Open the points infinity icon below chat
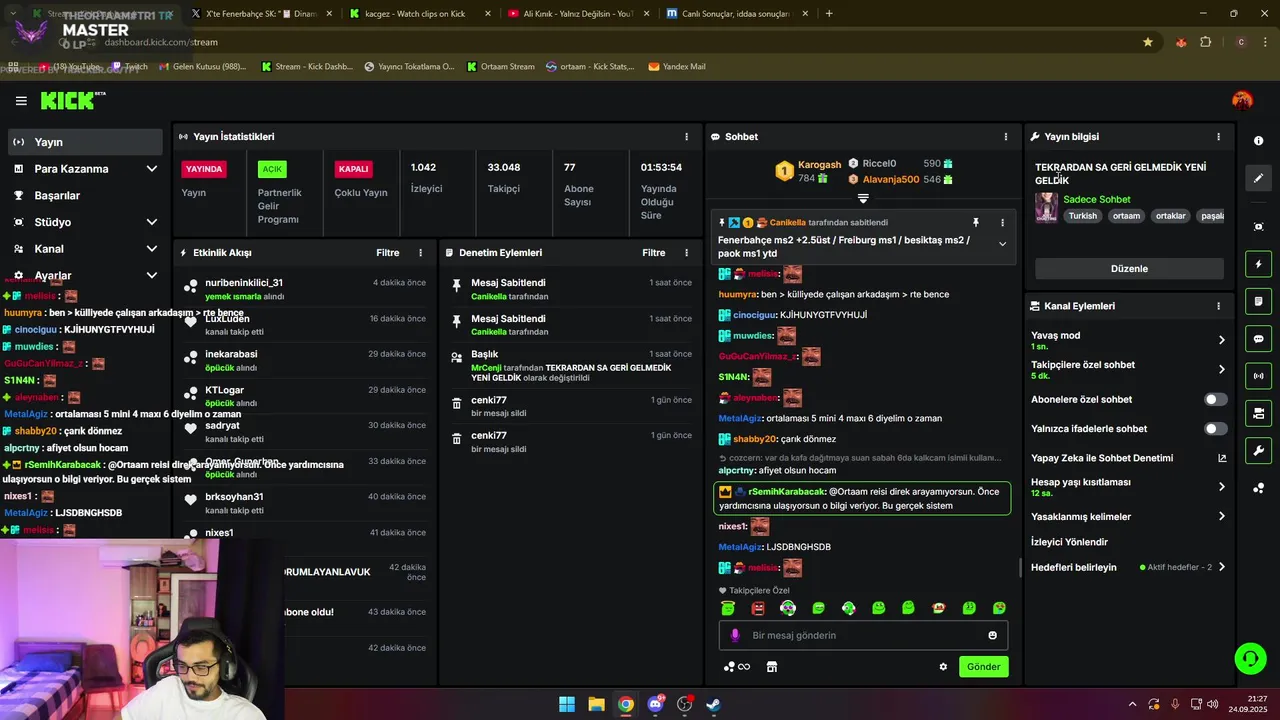 [x=737, y=667]
